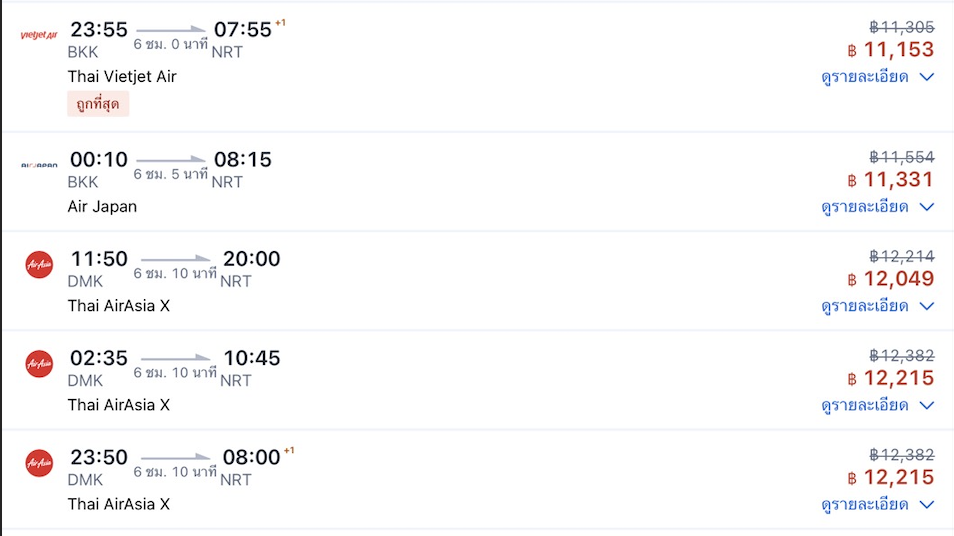Select the 23:55 Thai Vietjet departure time

pyautogui.click(x=99, y=30)
